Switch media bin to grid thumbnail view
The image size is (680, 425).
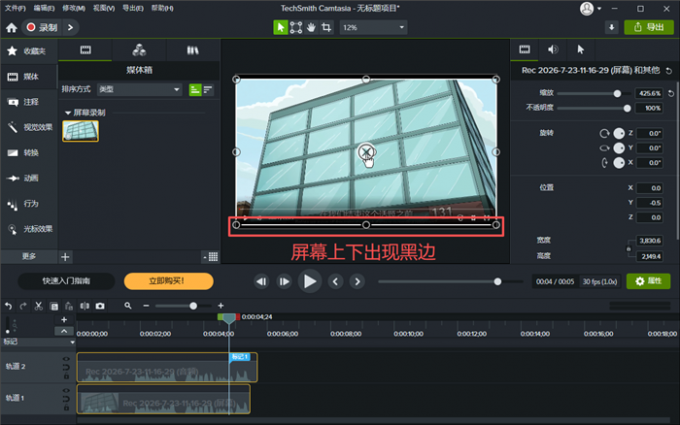[x=213, y=257]
